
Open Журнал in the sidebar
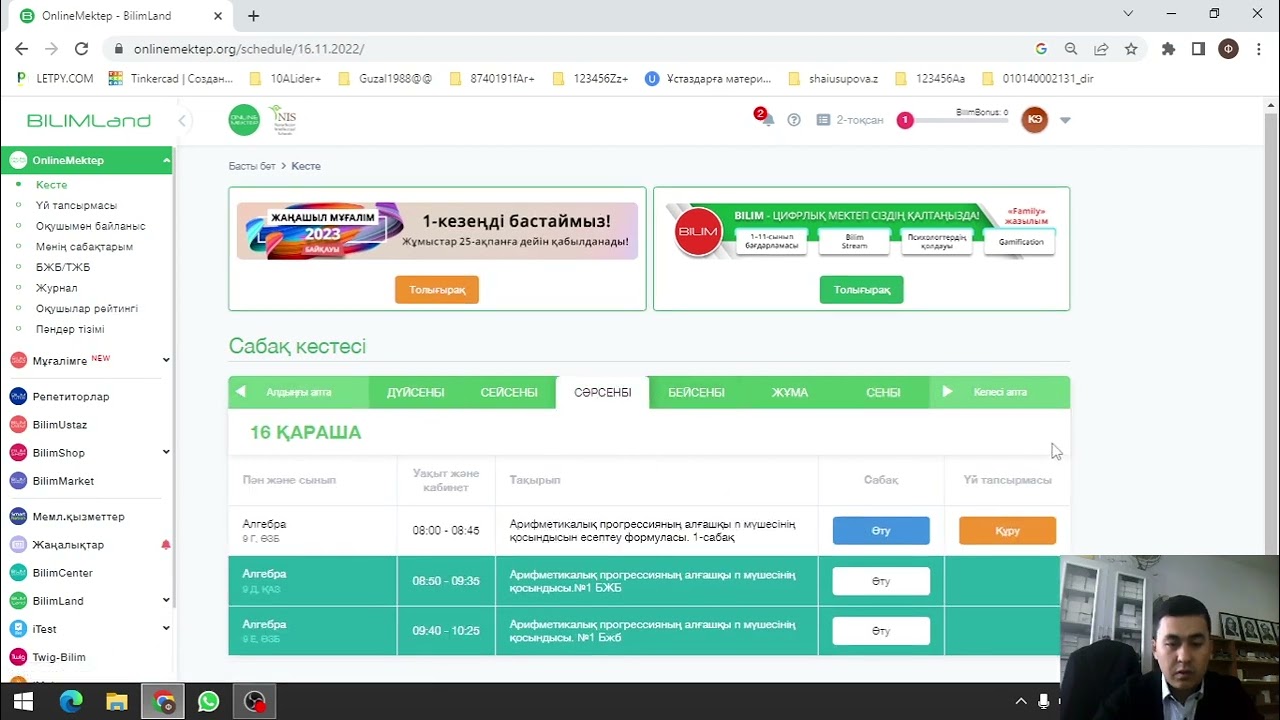point(56,288)
